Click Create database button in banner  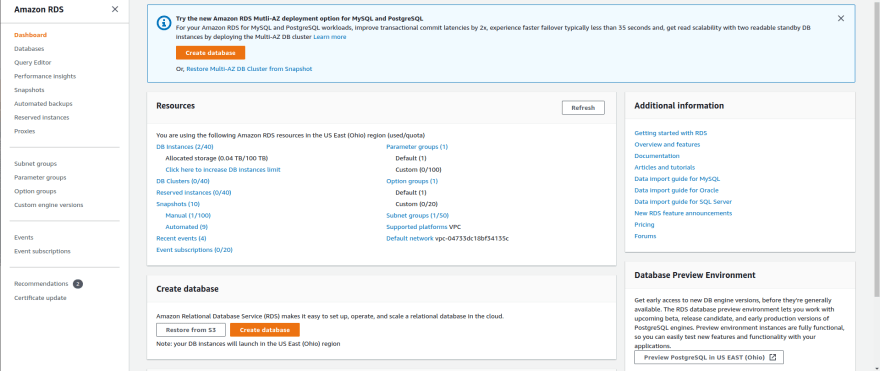[210, 53]
